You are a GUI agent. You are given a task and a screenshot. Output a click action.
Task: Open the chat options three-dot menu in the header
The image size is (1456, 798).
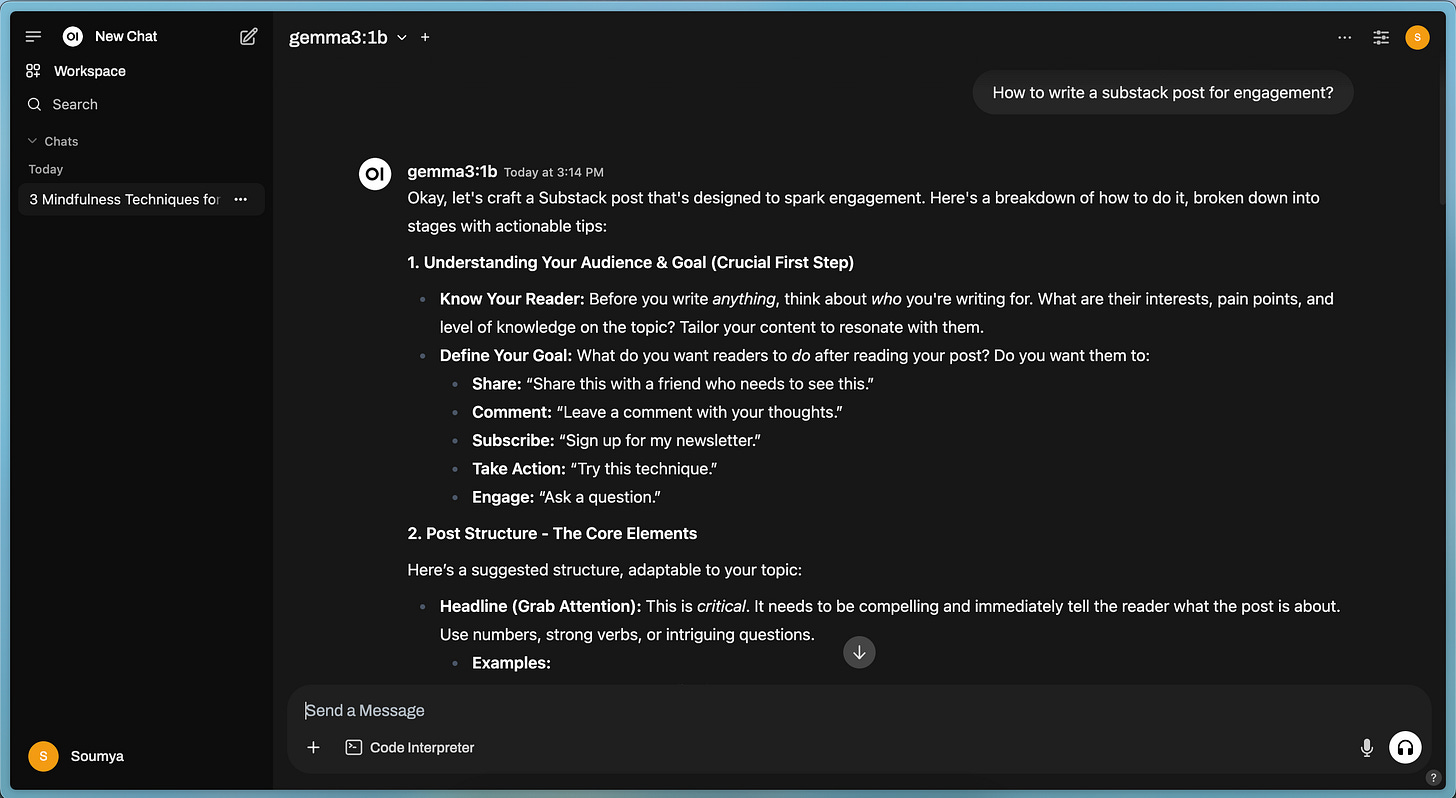[x=1344, y=37]
